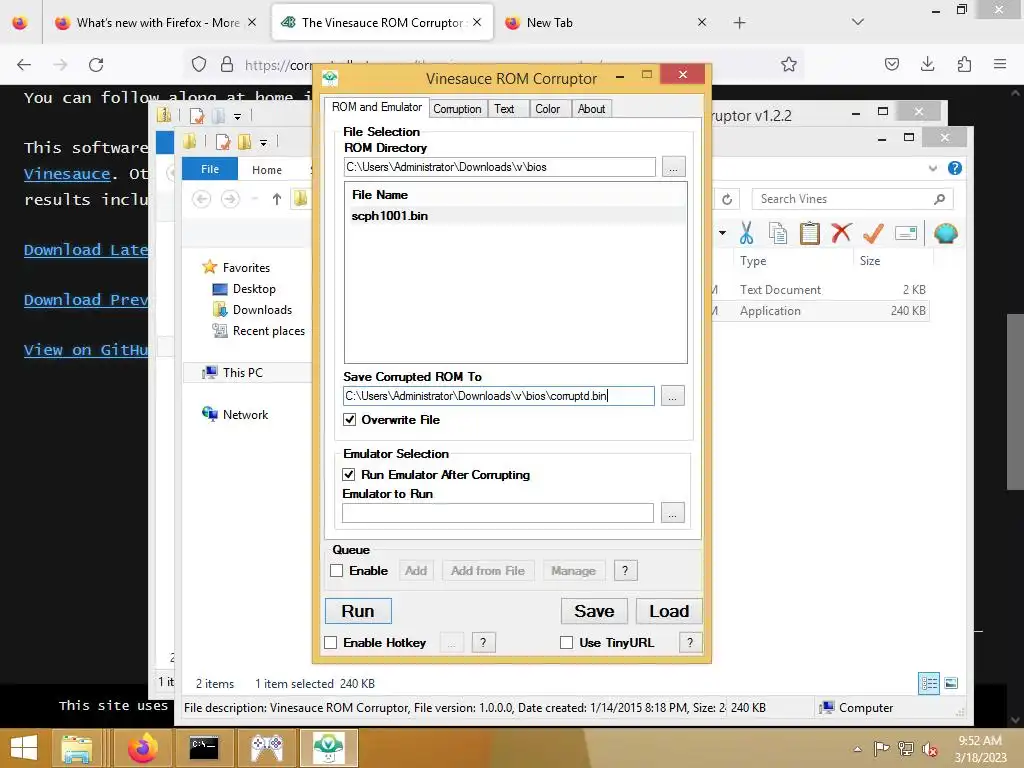Image resolution: width=1024 pixels, height=768 pixels.
Task: Click the Explorer Up arrow button
Action: (x=277, y=199)
